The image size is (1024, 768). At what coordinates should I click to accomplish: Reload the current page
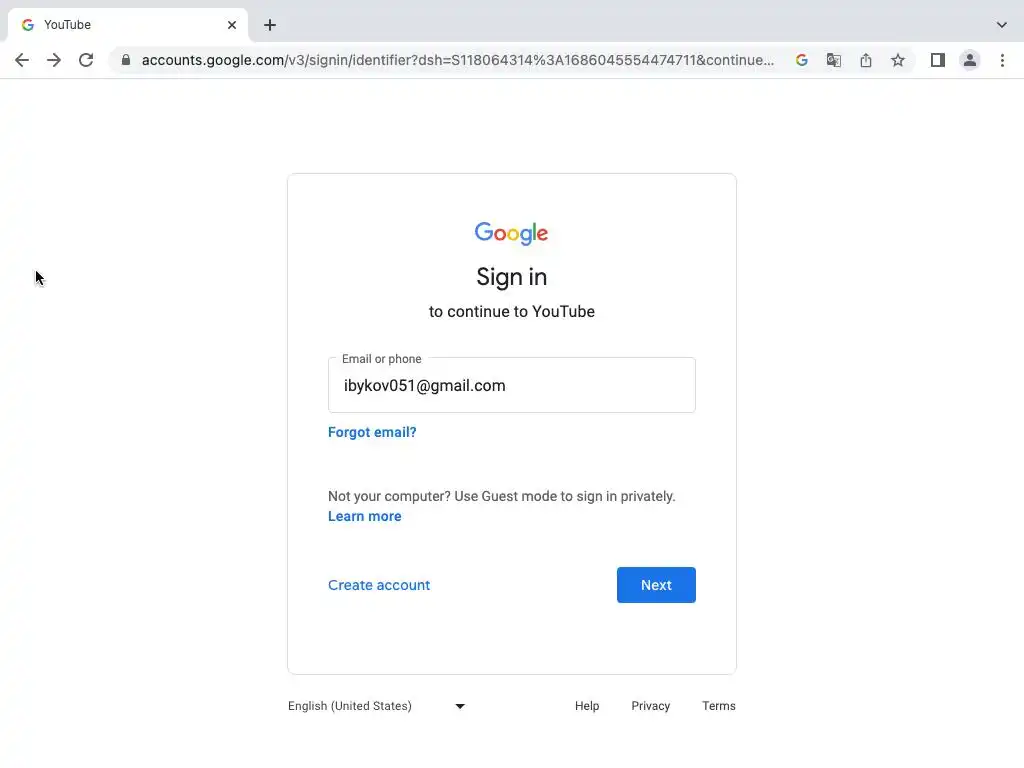(x=86, y=60)
